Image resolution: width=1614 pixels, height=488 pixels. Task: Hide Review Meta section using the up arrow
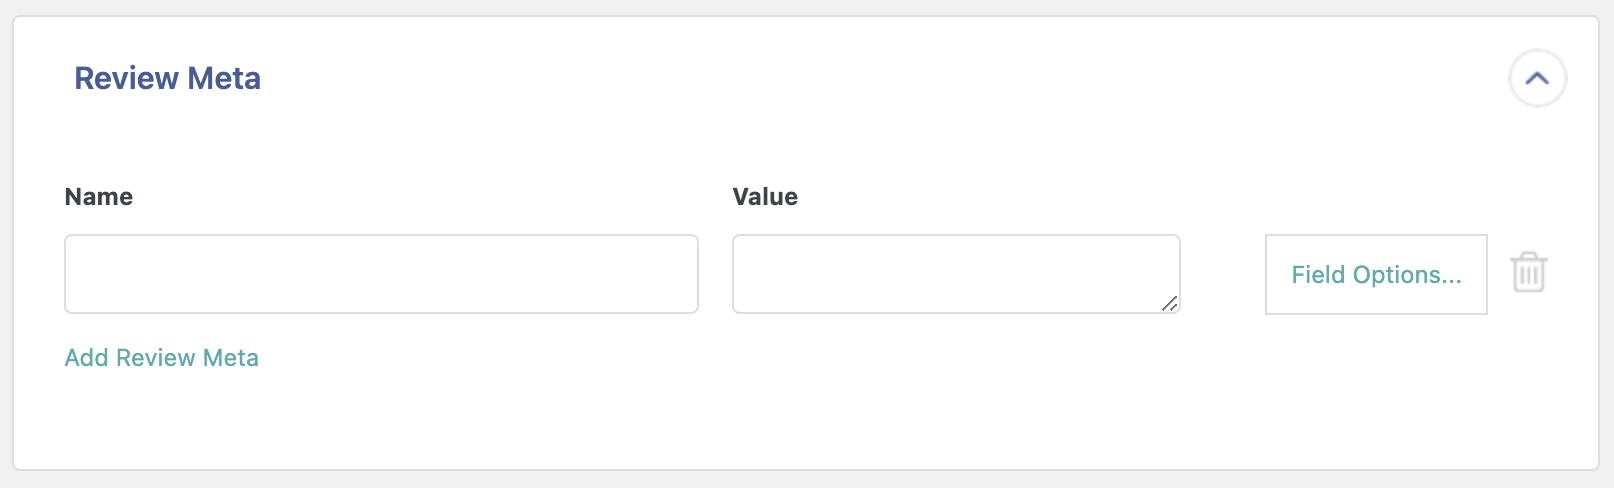(1537, 78)
